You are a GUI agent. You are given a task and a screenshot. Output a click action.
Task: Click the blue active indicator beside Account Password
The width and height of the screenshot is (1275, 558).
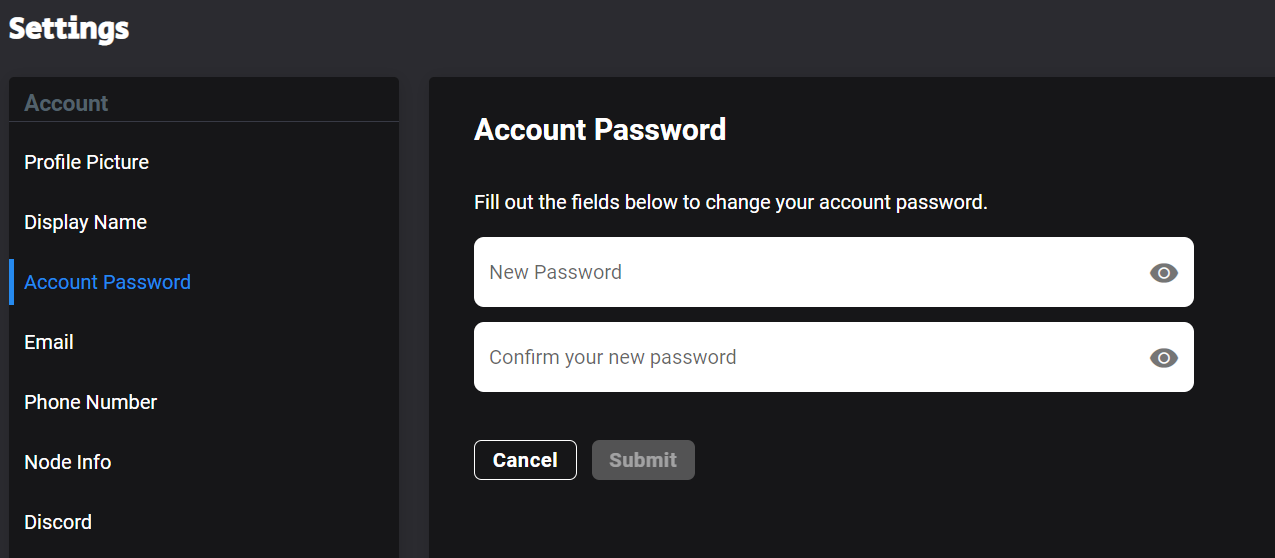11,282
